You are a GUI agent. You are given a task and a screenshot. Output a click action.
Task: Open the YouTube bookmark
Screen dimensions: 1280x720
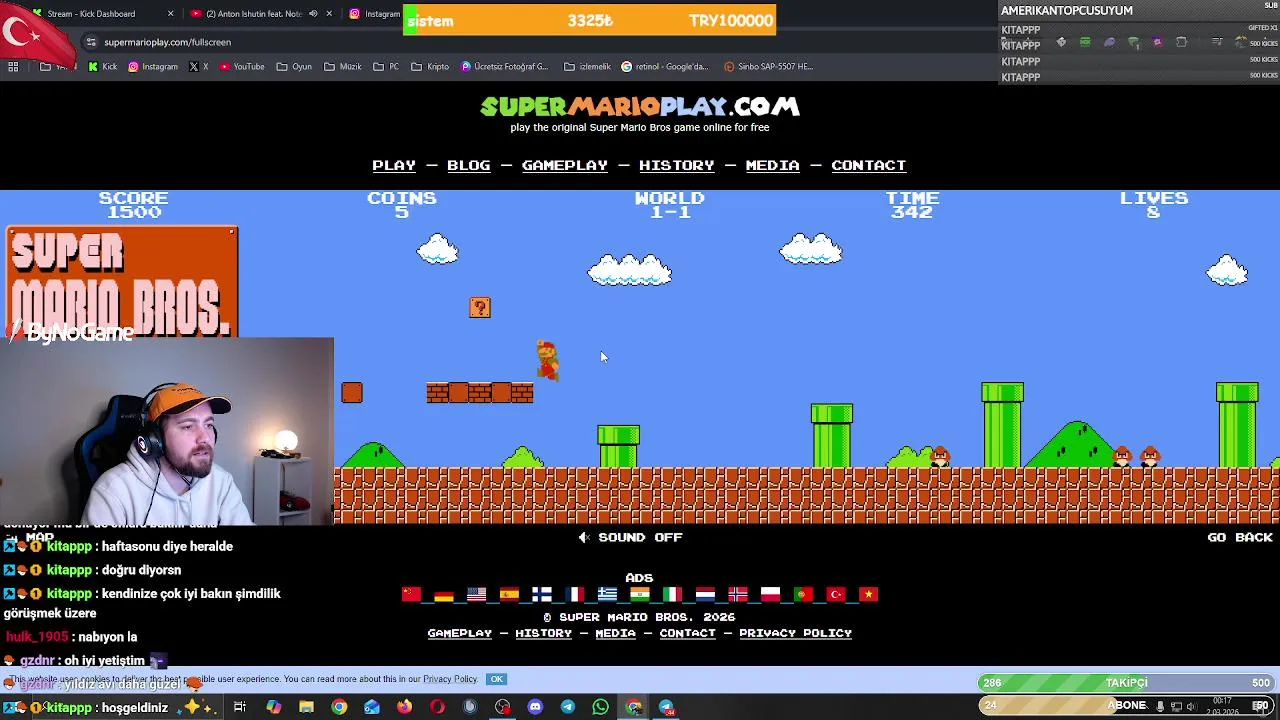coord(242,67)
